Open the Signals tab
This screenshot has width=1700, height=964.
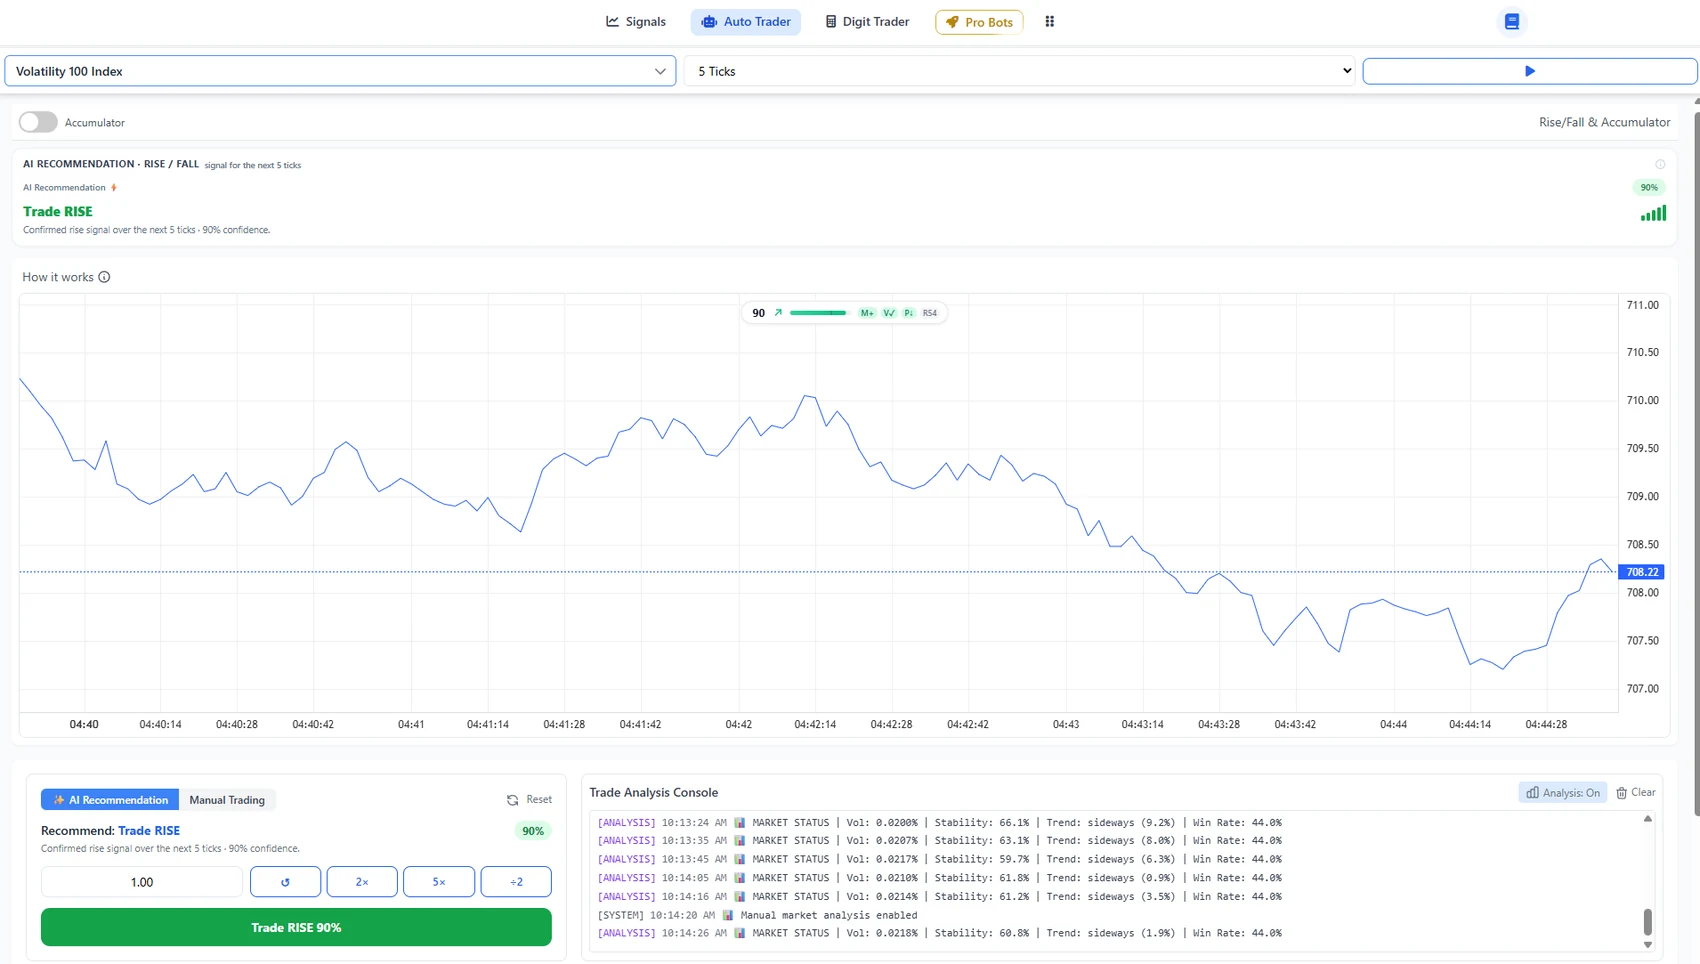point(636,22)
